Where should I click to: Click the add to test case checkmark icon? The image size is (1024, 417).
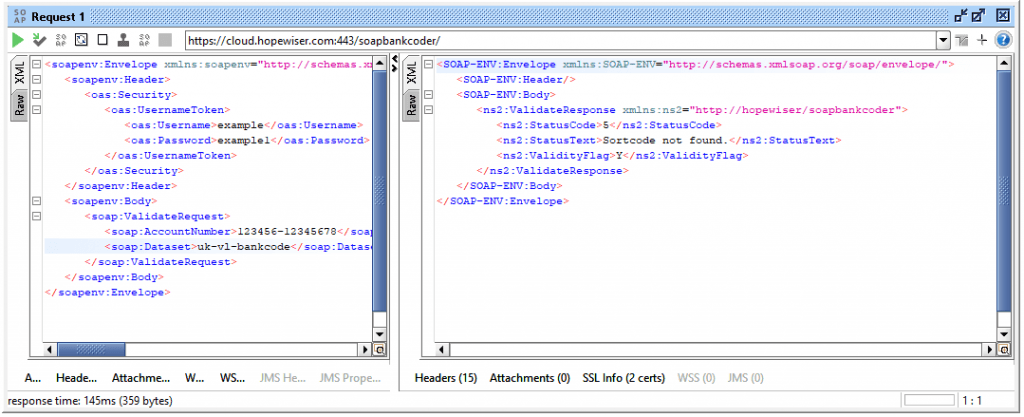pyautogui.click(x=39, y=40)
